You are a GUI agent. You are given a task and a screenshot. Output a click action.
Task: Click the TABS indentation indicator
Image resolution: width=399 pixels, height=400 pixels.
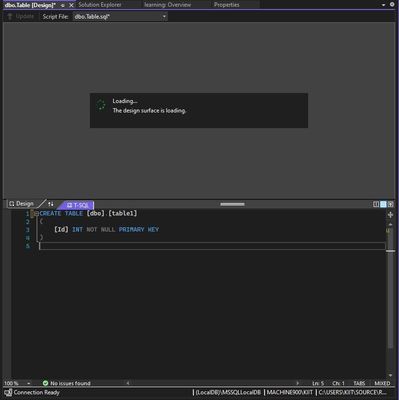click(x=359, y=383)
